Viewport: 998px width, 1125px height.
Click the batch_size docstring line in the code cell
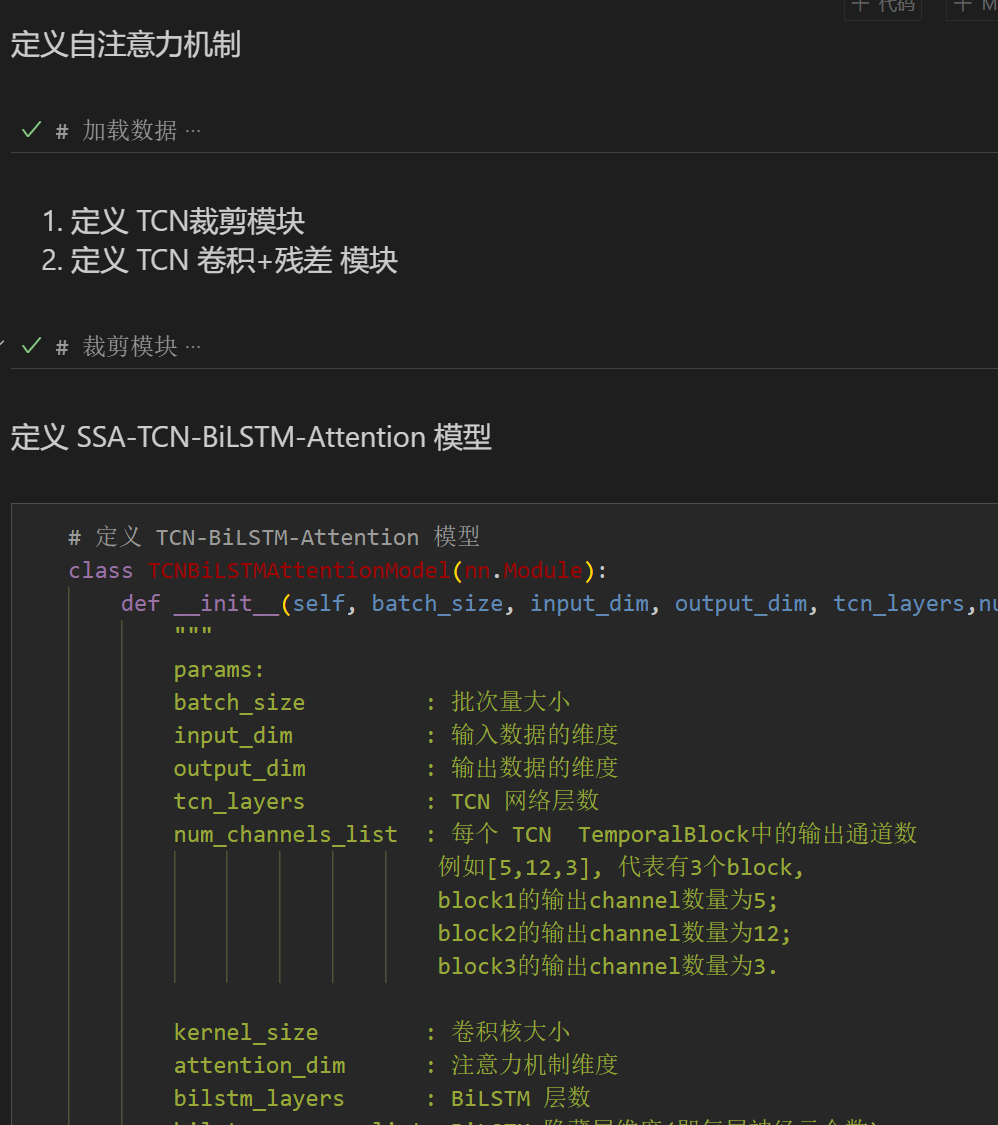click(240, 702)
